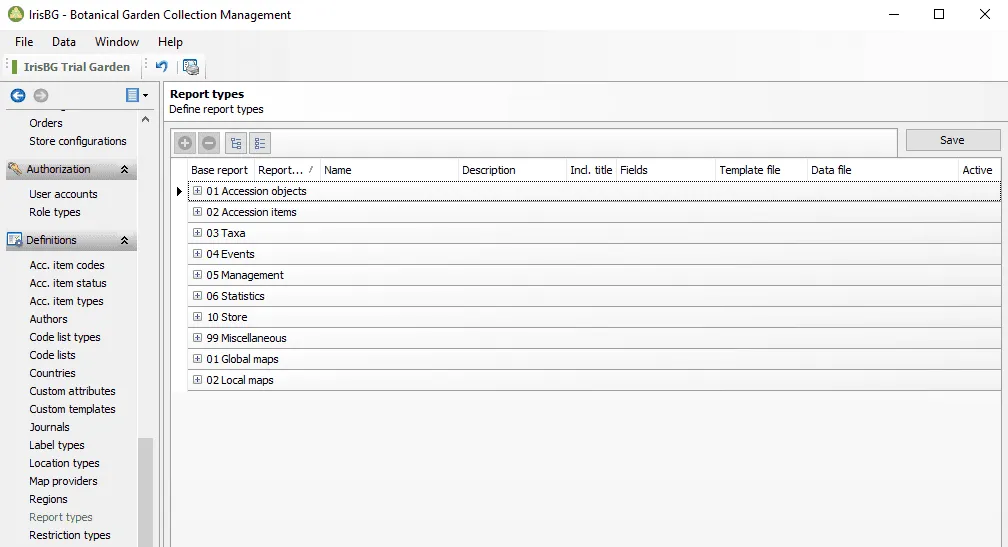Image resolution: width=1008 pixels, height=547 pixels.
Task: Click the Definitions section icon
Action: click(x=15, y=240)
